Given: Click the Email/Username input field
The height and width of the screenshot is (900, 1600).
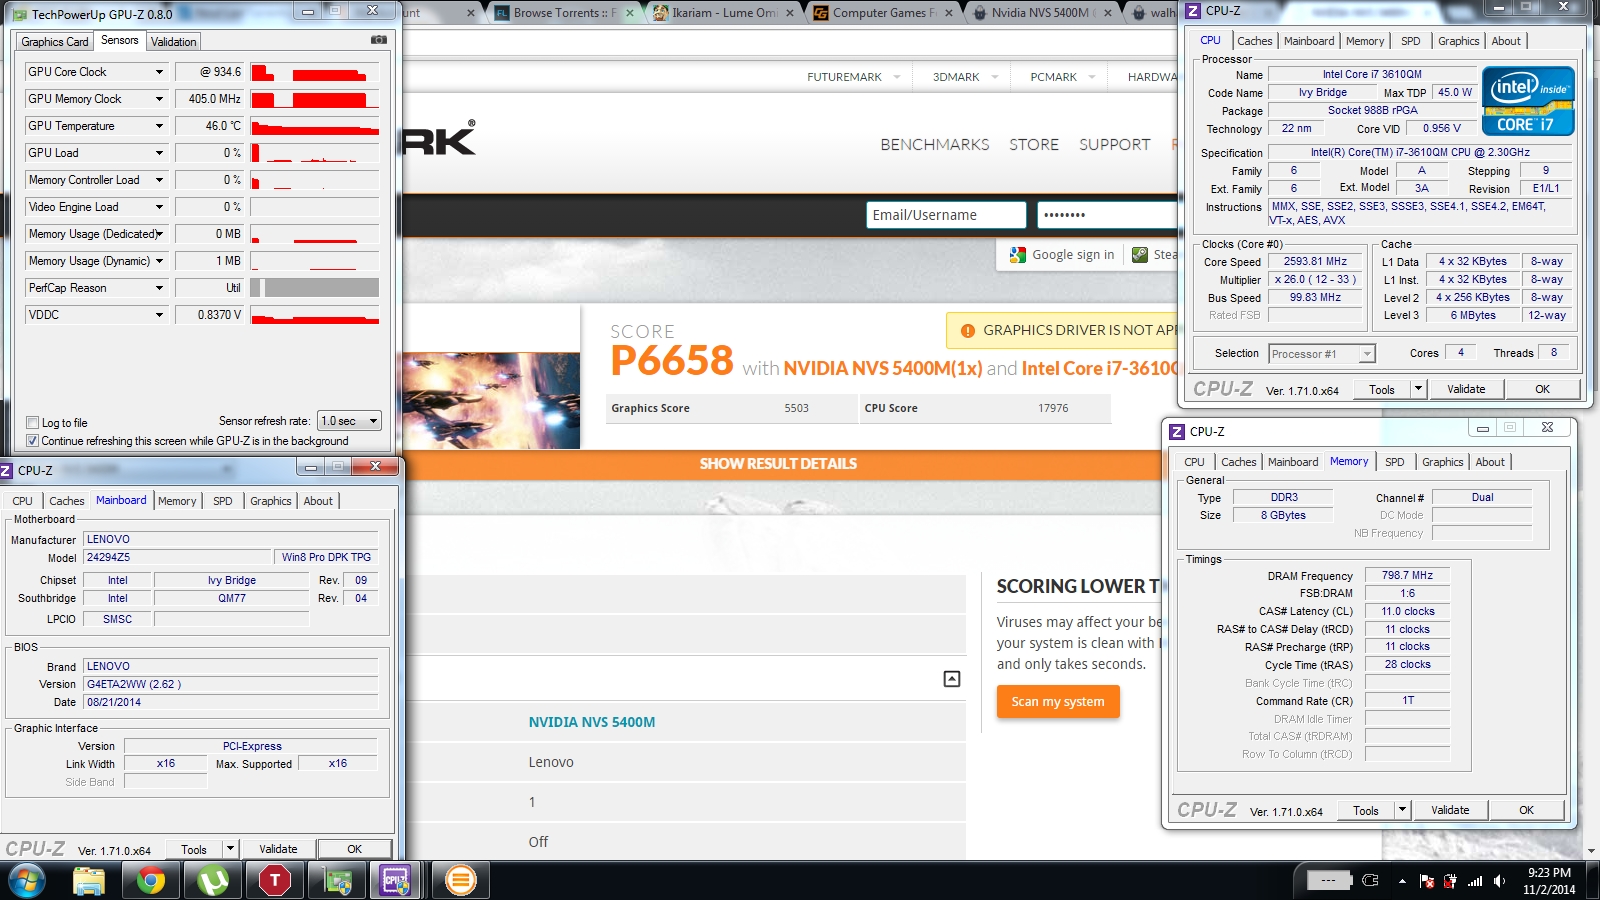Looking at the screenshot, I should [x=946, y=215].
